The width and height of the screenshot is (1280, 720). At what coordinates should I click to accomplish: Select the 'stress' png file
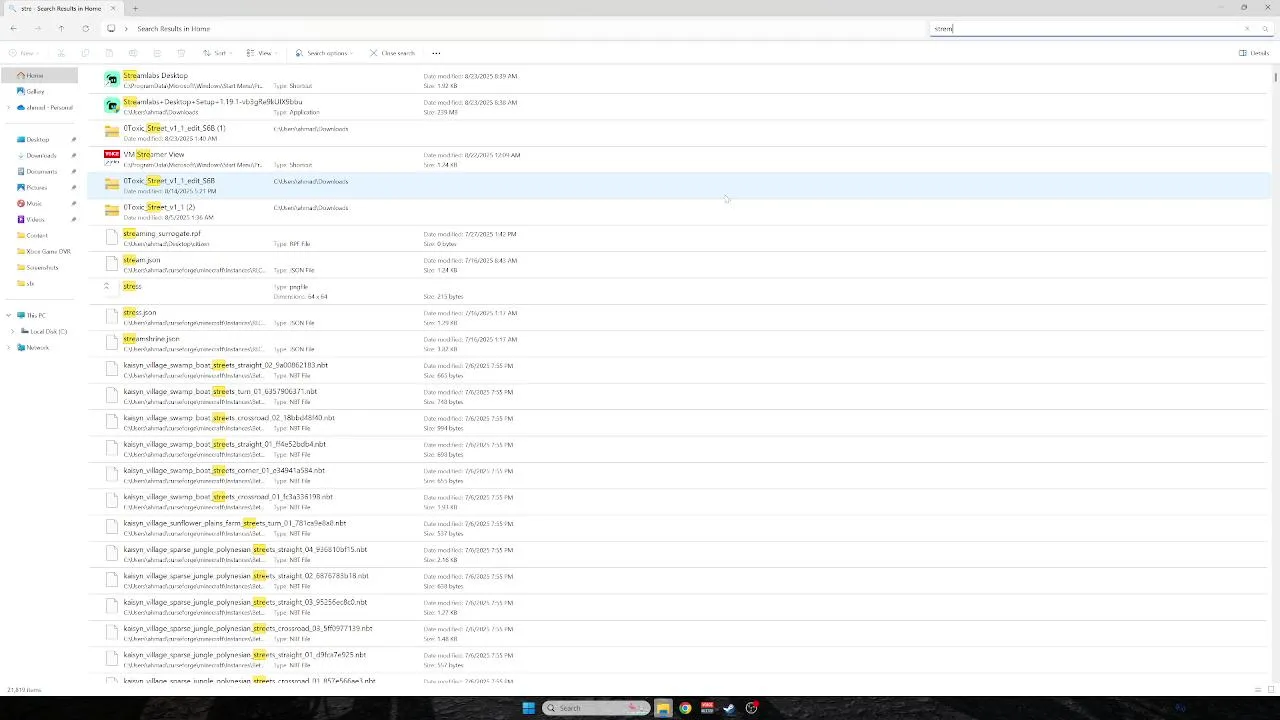point(678,290)
